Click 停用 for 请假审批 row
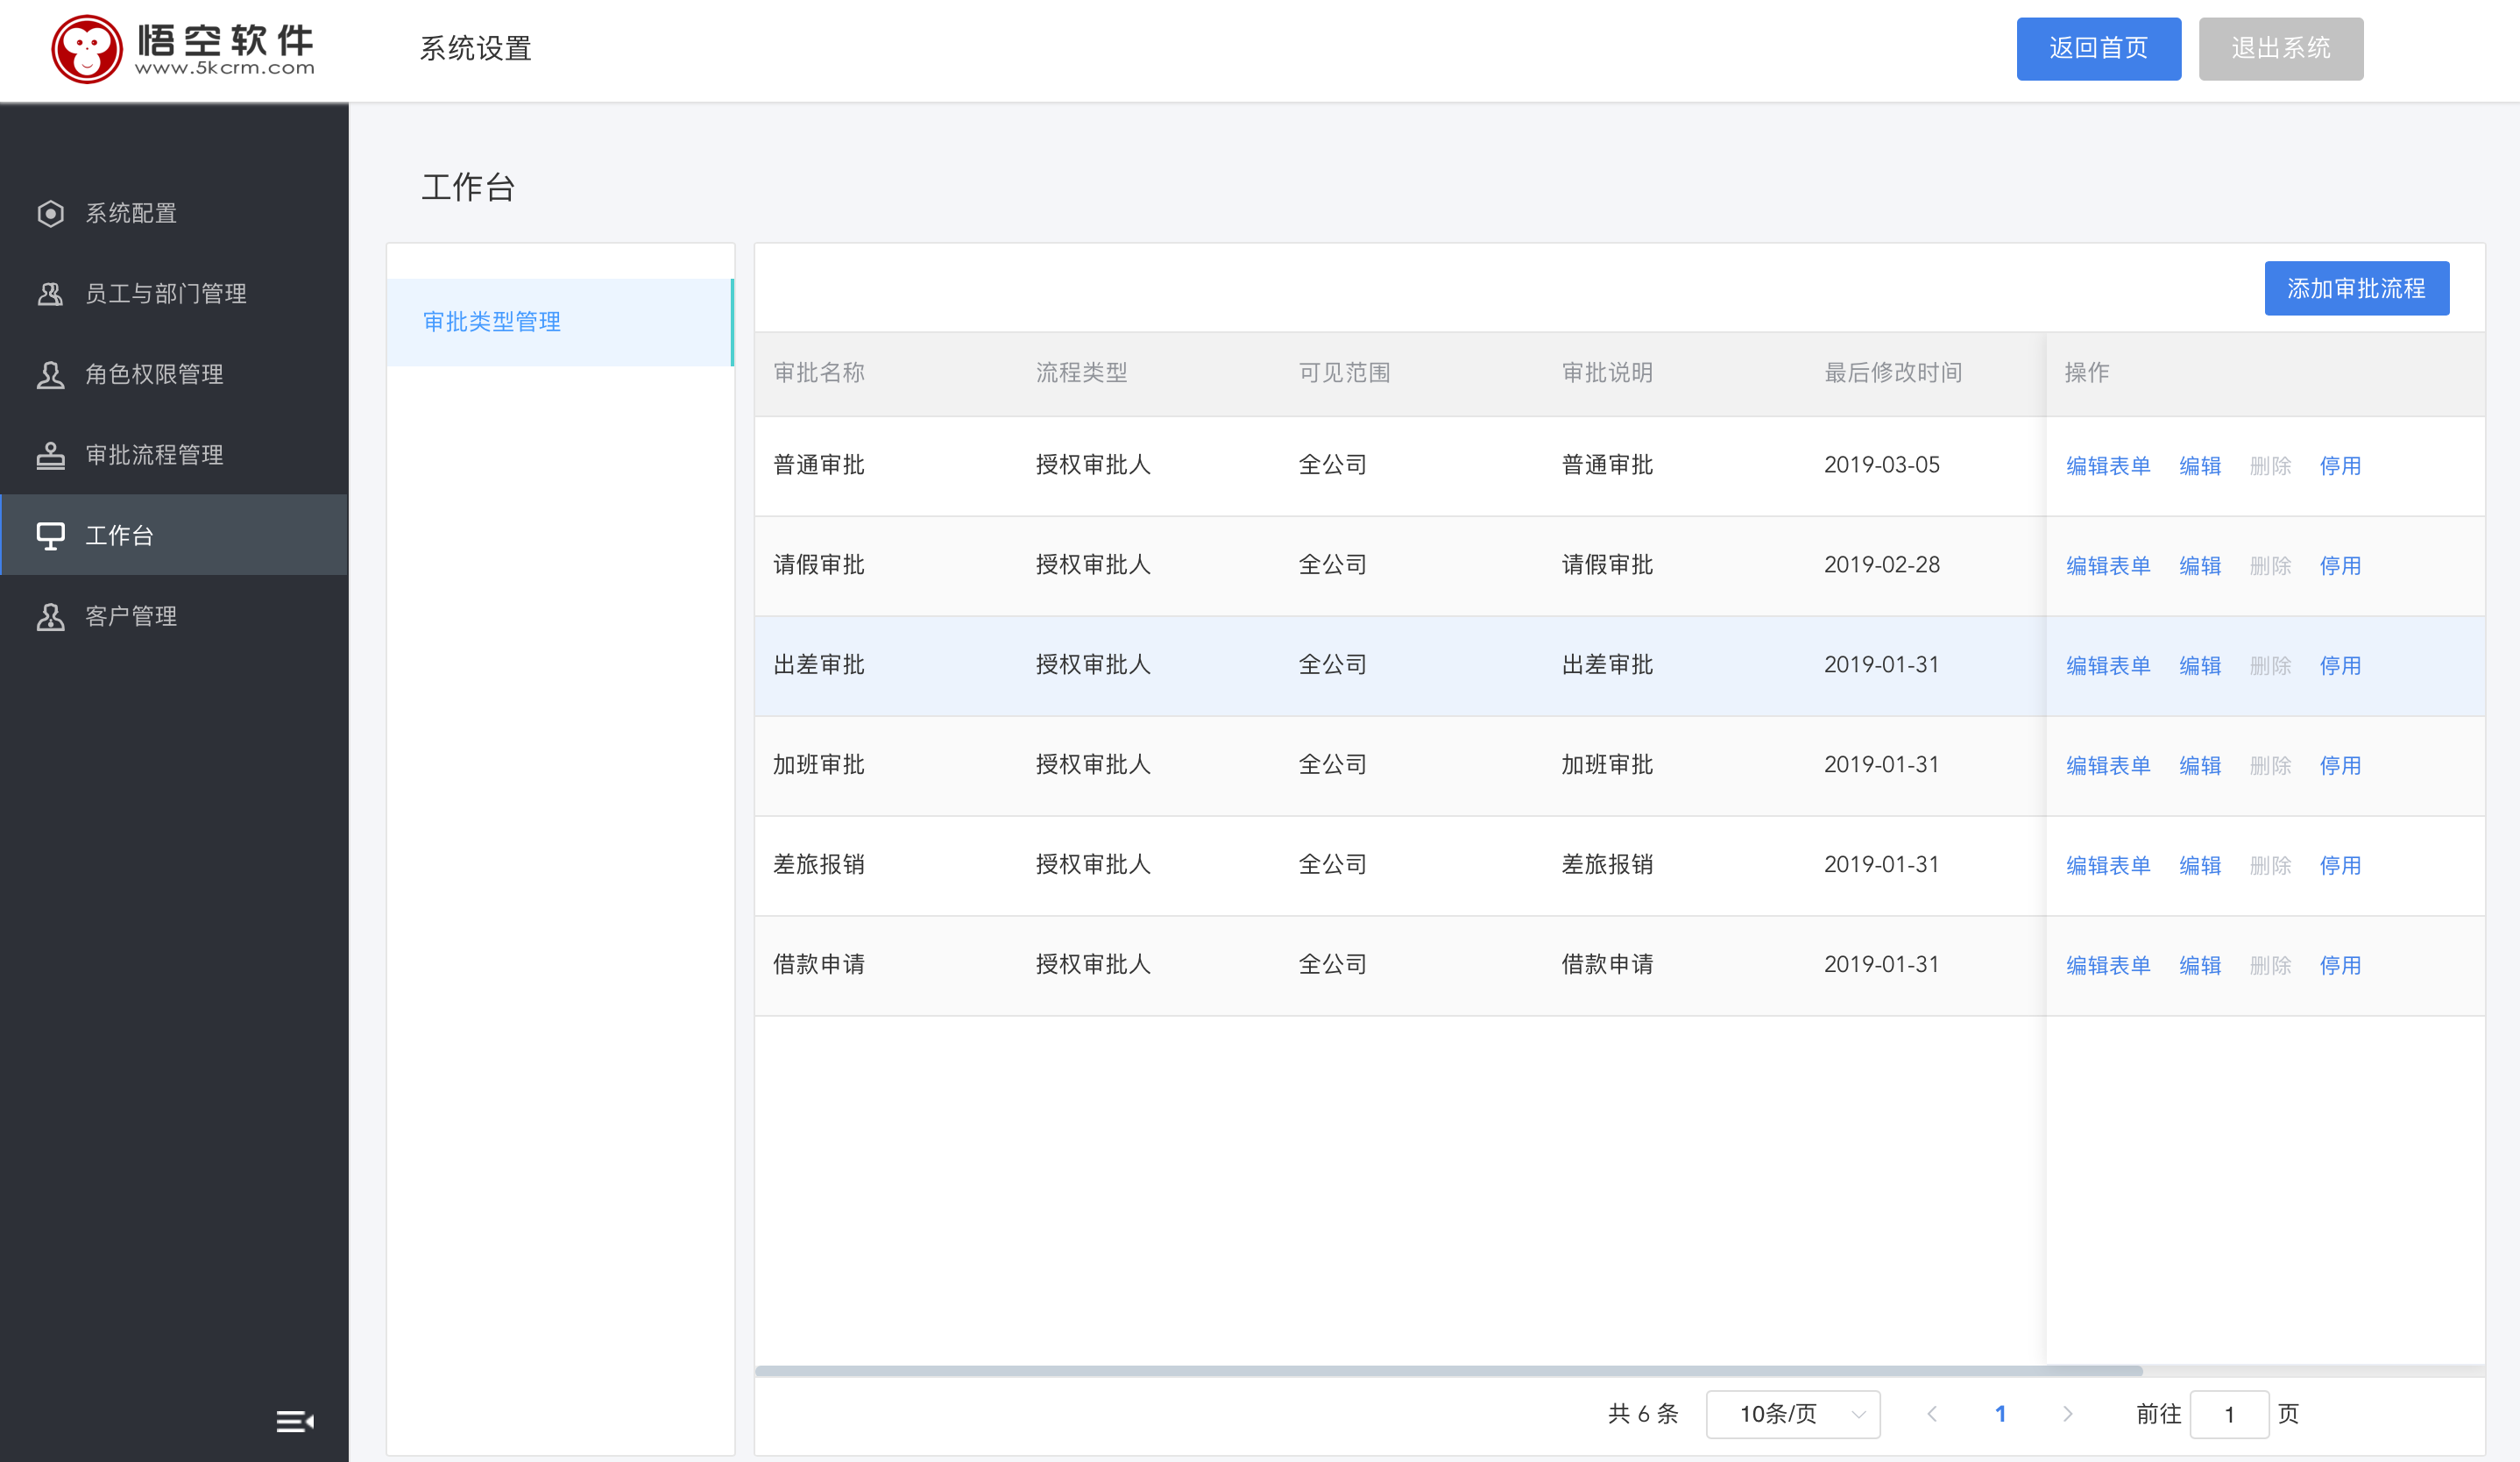This screenshot has height=1462, width=2520. click(2340, 566)
